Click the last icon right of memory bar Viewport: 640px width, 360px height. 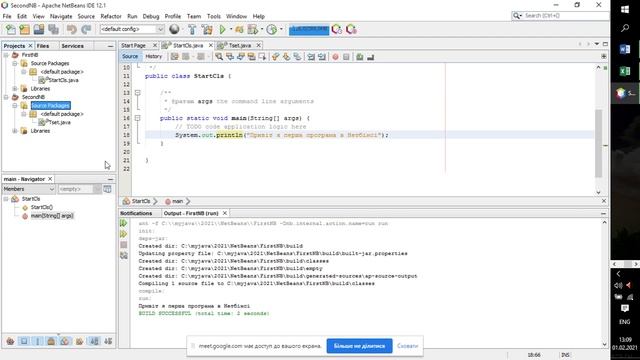tap(351, 29)
